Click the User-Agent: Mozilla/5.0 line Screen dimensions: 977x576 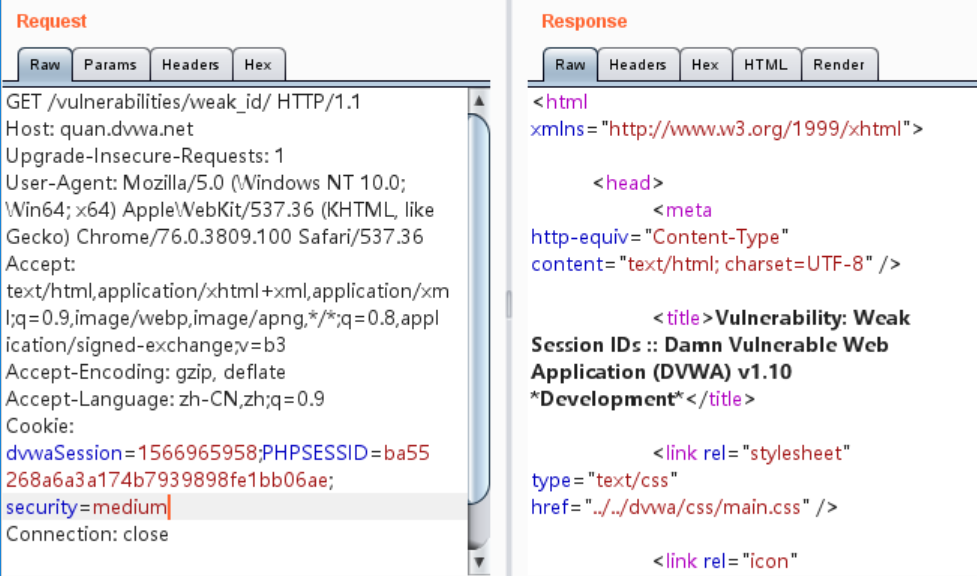[x=206, y=183]
